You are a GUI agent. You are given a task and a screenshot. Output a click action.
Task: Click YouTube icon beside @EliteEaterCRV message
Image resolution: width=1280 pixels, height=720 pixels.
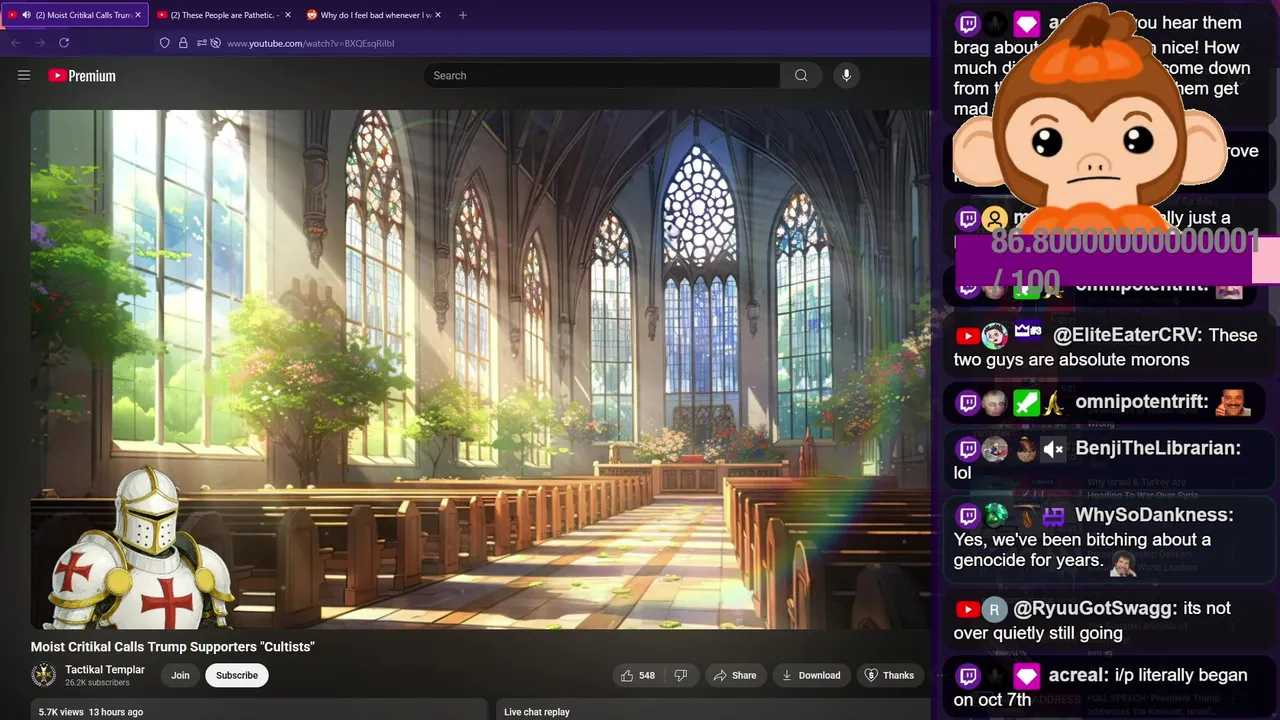(967, 336)
